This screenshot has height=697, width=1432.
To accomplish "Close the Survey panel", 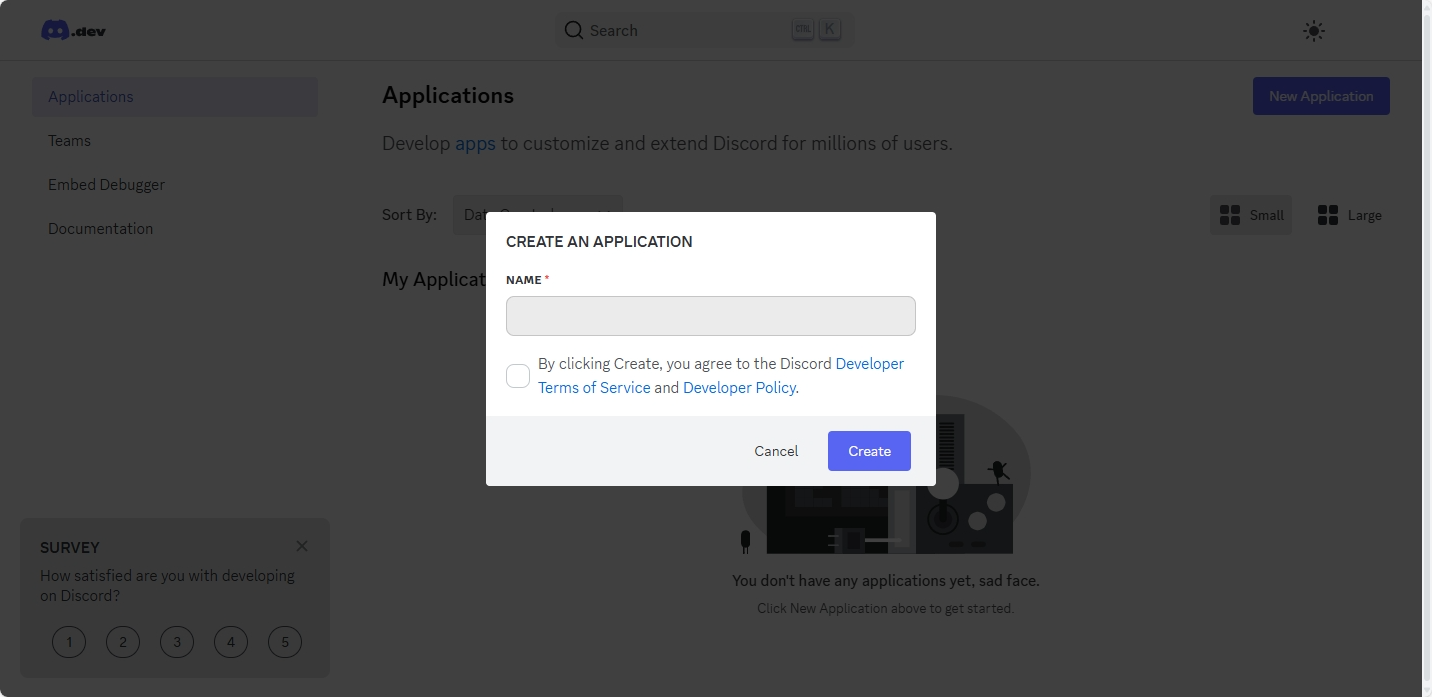I will tap(302, 546).
